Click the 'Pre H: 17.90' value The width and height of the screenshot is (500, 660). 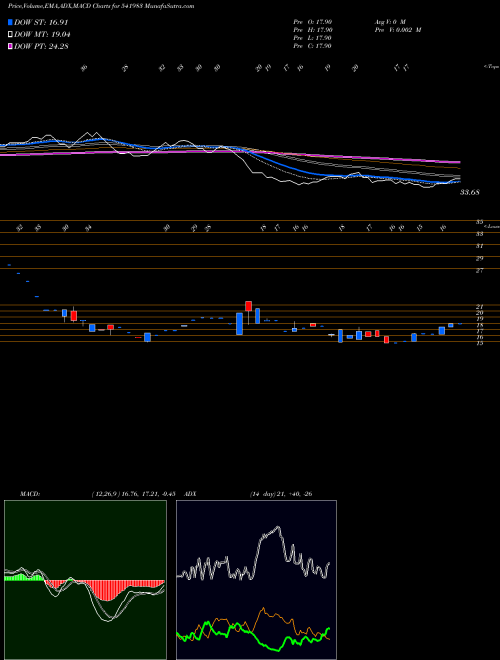click(313, 30)
